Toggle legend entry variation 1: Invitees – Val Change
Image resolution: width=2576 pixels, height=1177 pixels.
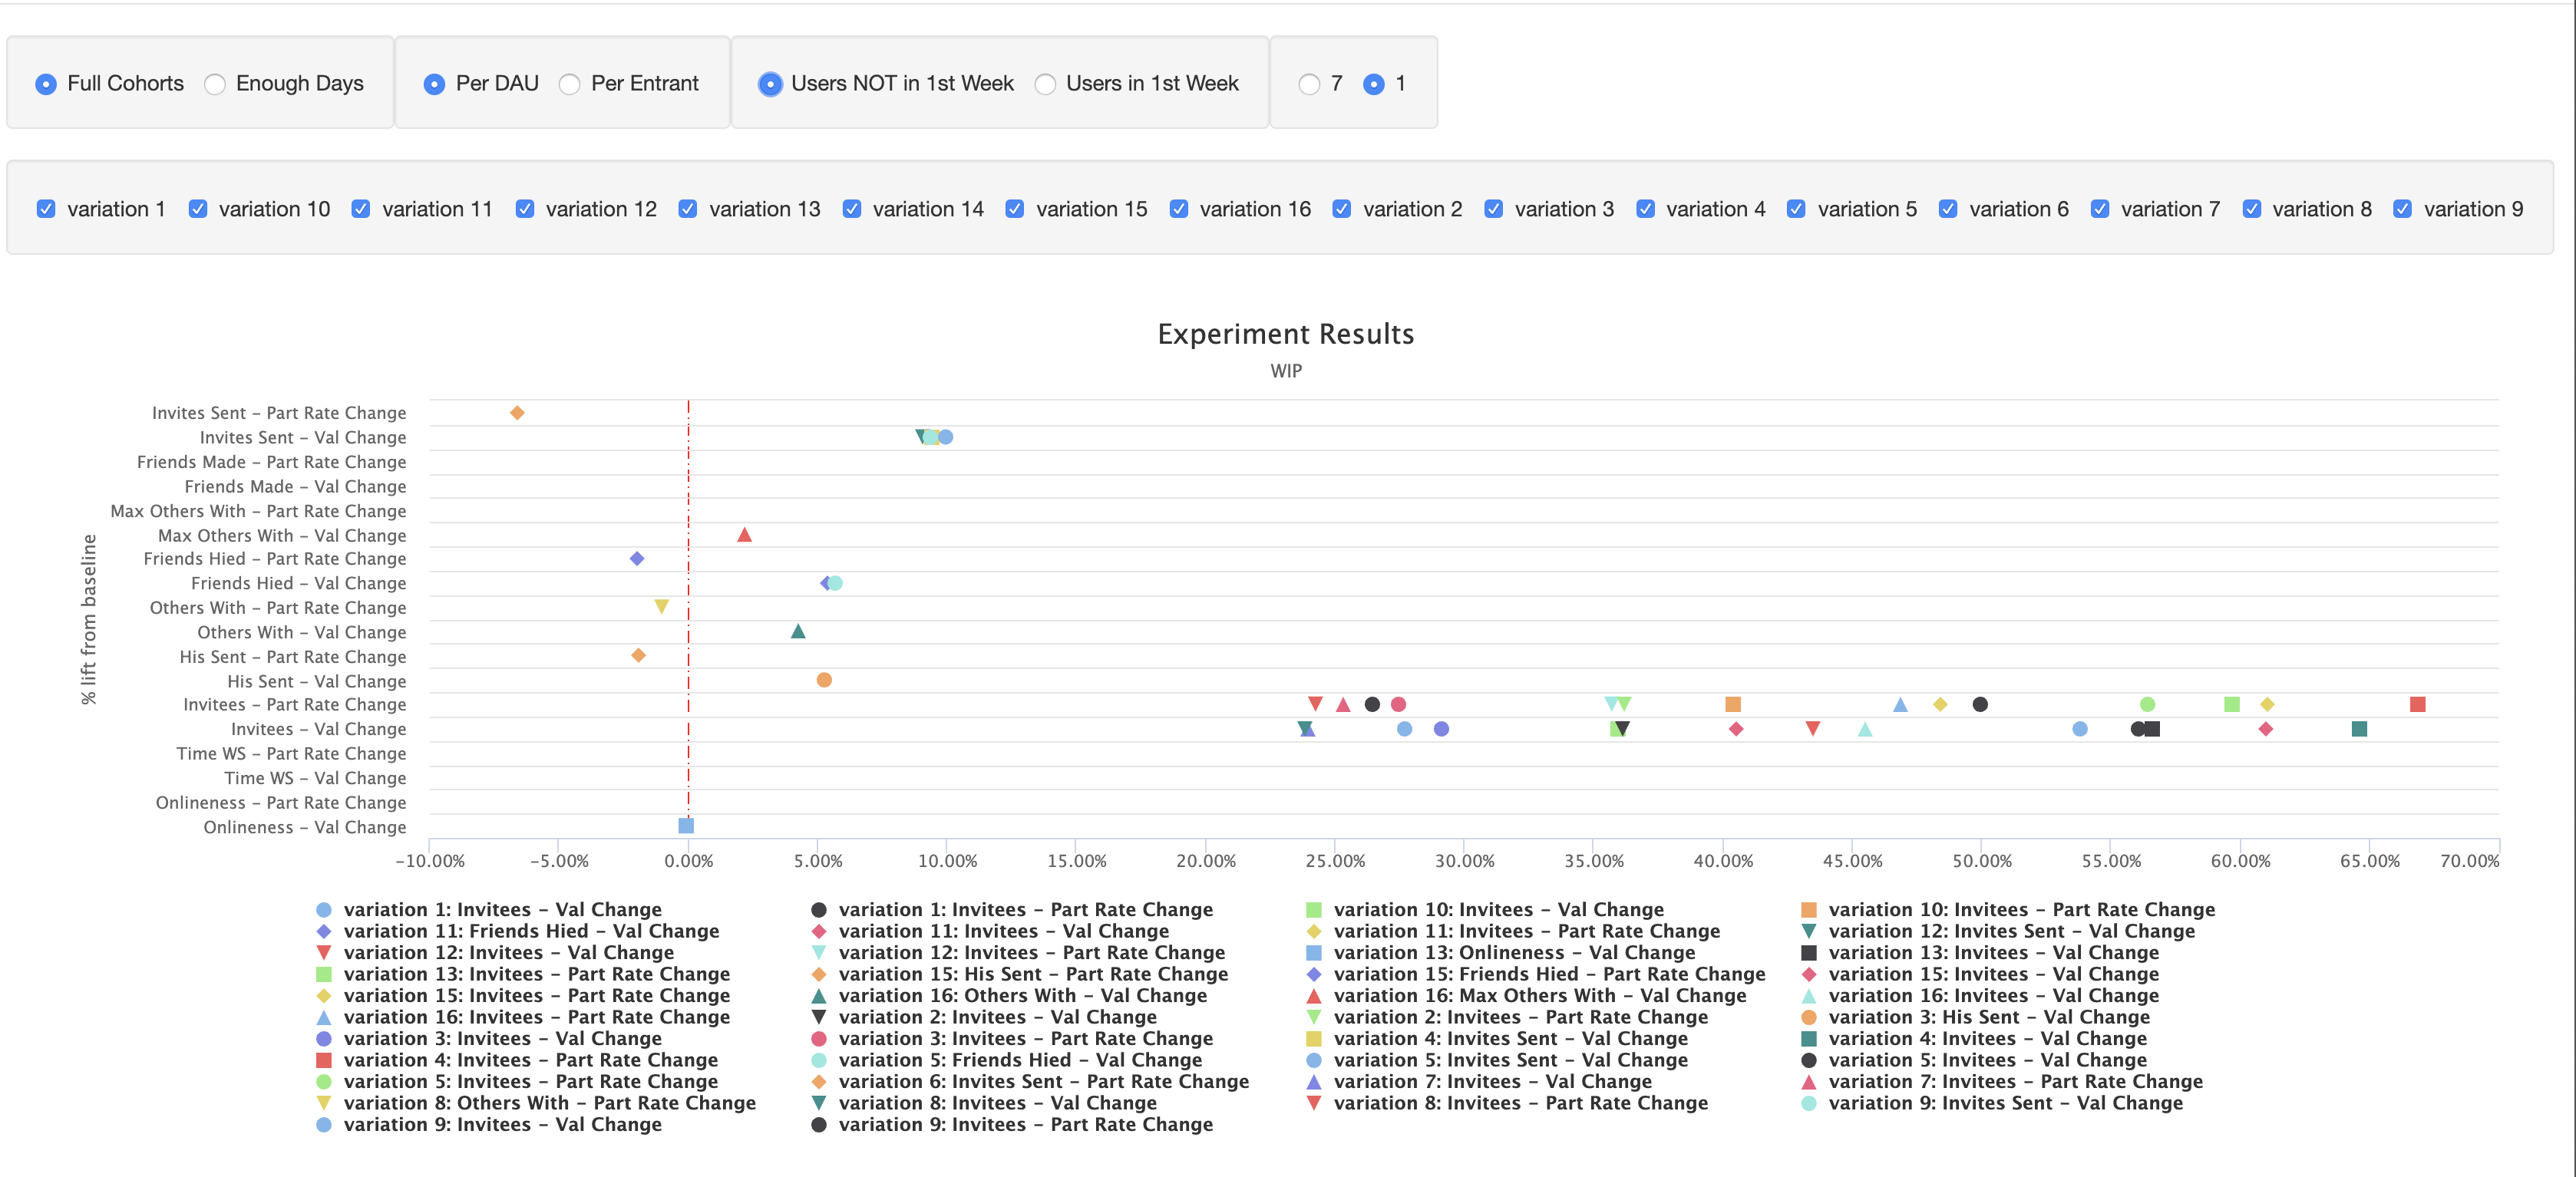click(x=502, y=909)
